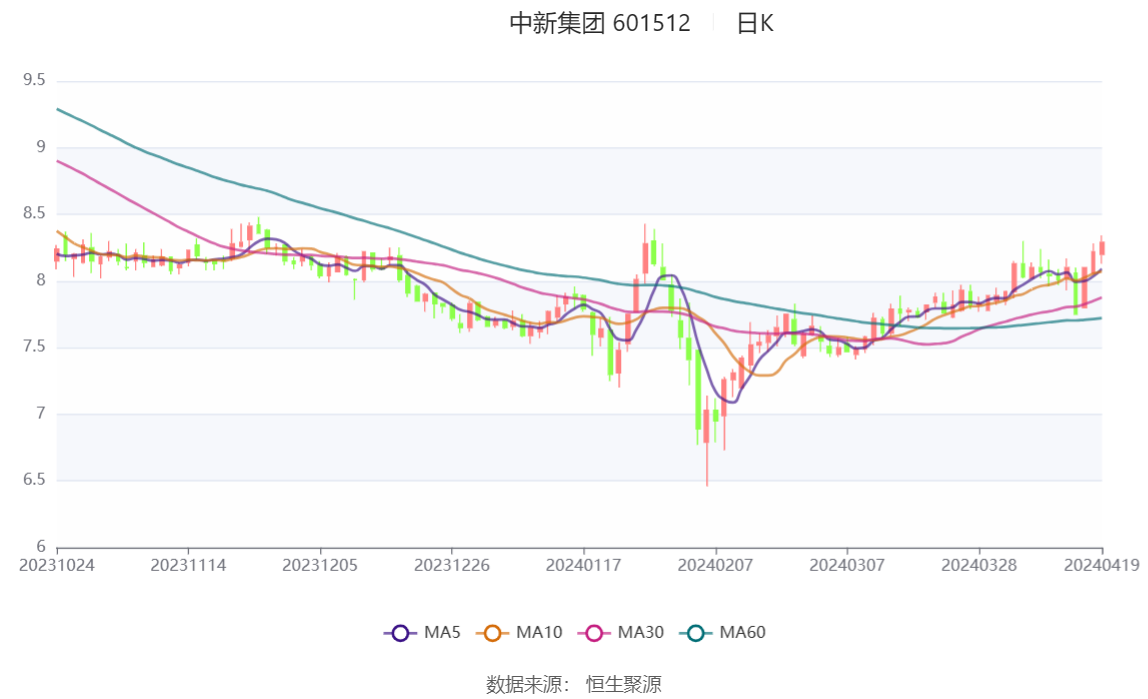Viewport: 1148px width, 699px height.
Task: Click the 恒生聚源 data source text
Action: [x=623, y=684]
